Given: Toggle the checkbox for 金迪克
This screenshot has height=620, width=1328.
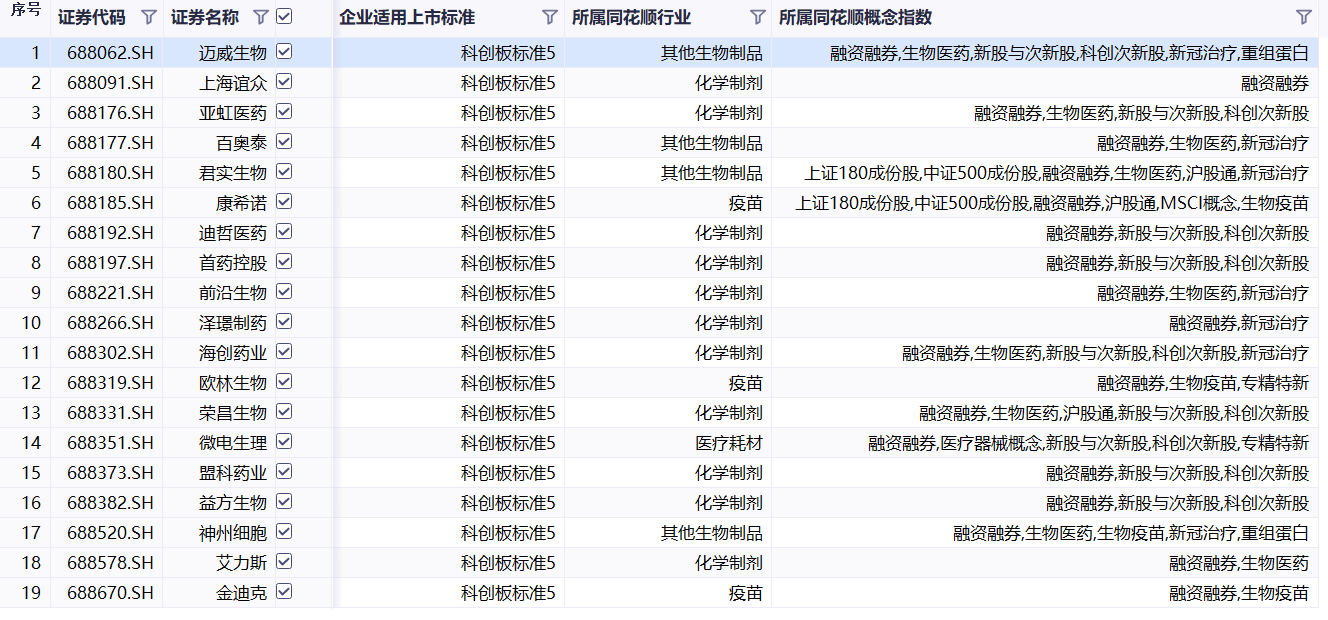Looking at the screenshot, I should coord(284,592).
